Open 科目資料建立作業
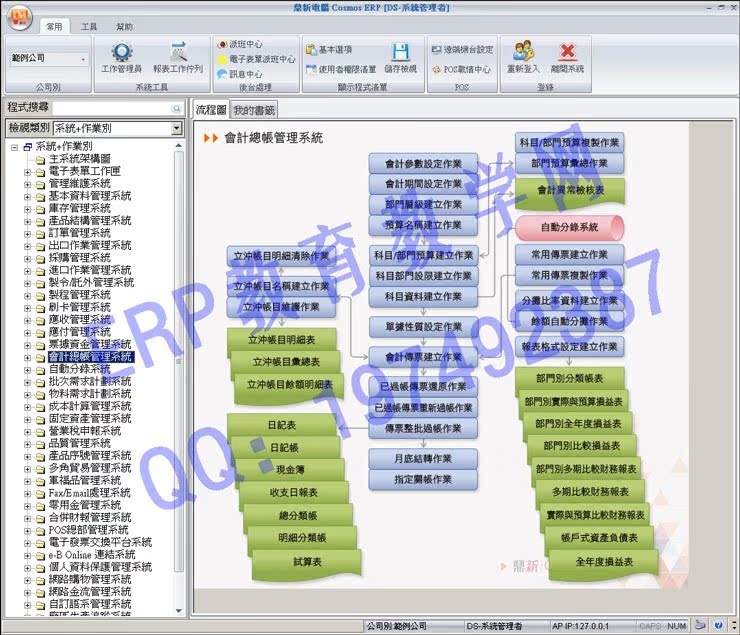Viewport: 740px width, 635px height. point(423,297)
